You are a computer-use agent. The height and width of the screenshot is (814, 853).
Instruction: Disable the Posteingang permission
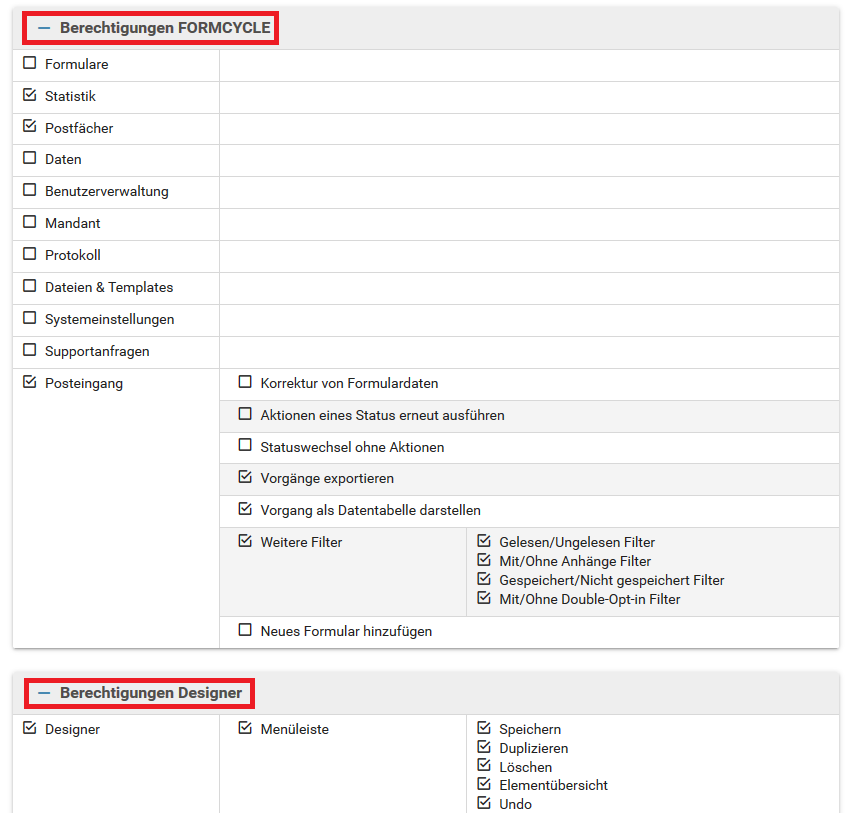coord(29,382)
